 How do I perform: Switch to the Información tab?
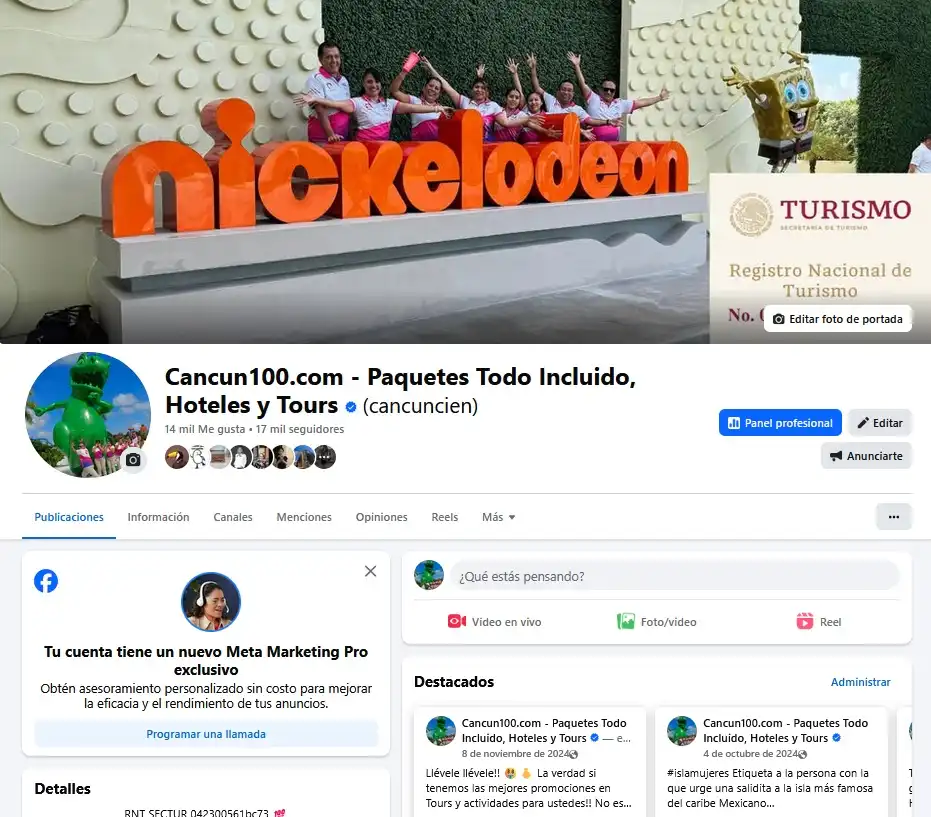[x=159, y=517]
